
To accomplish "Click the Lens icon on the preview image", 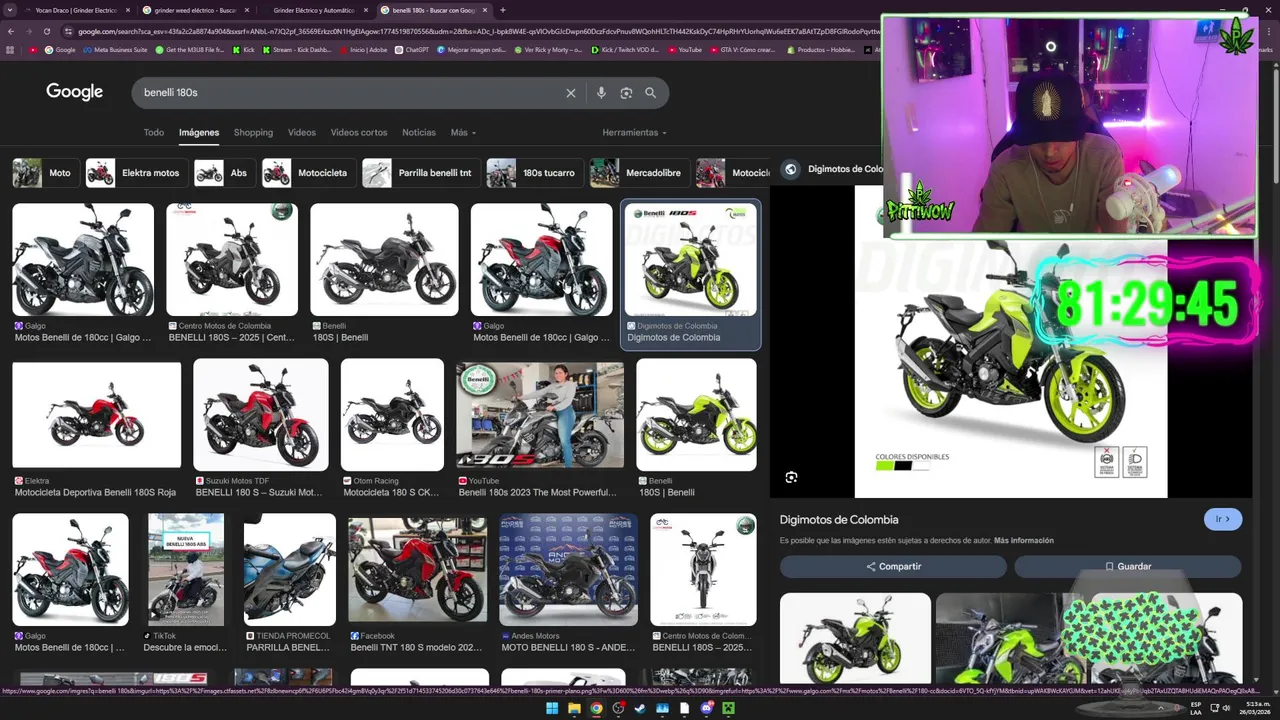I will [791, 477].
